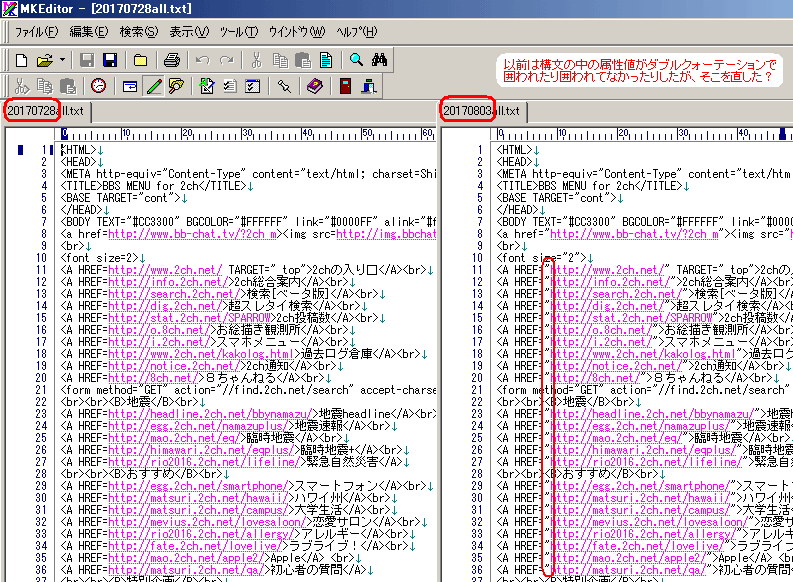This screenshot has height=582, width=793.
Task: Click the 8ch.net link in right pane
Action: (595, 378)
